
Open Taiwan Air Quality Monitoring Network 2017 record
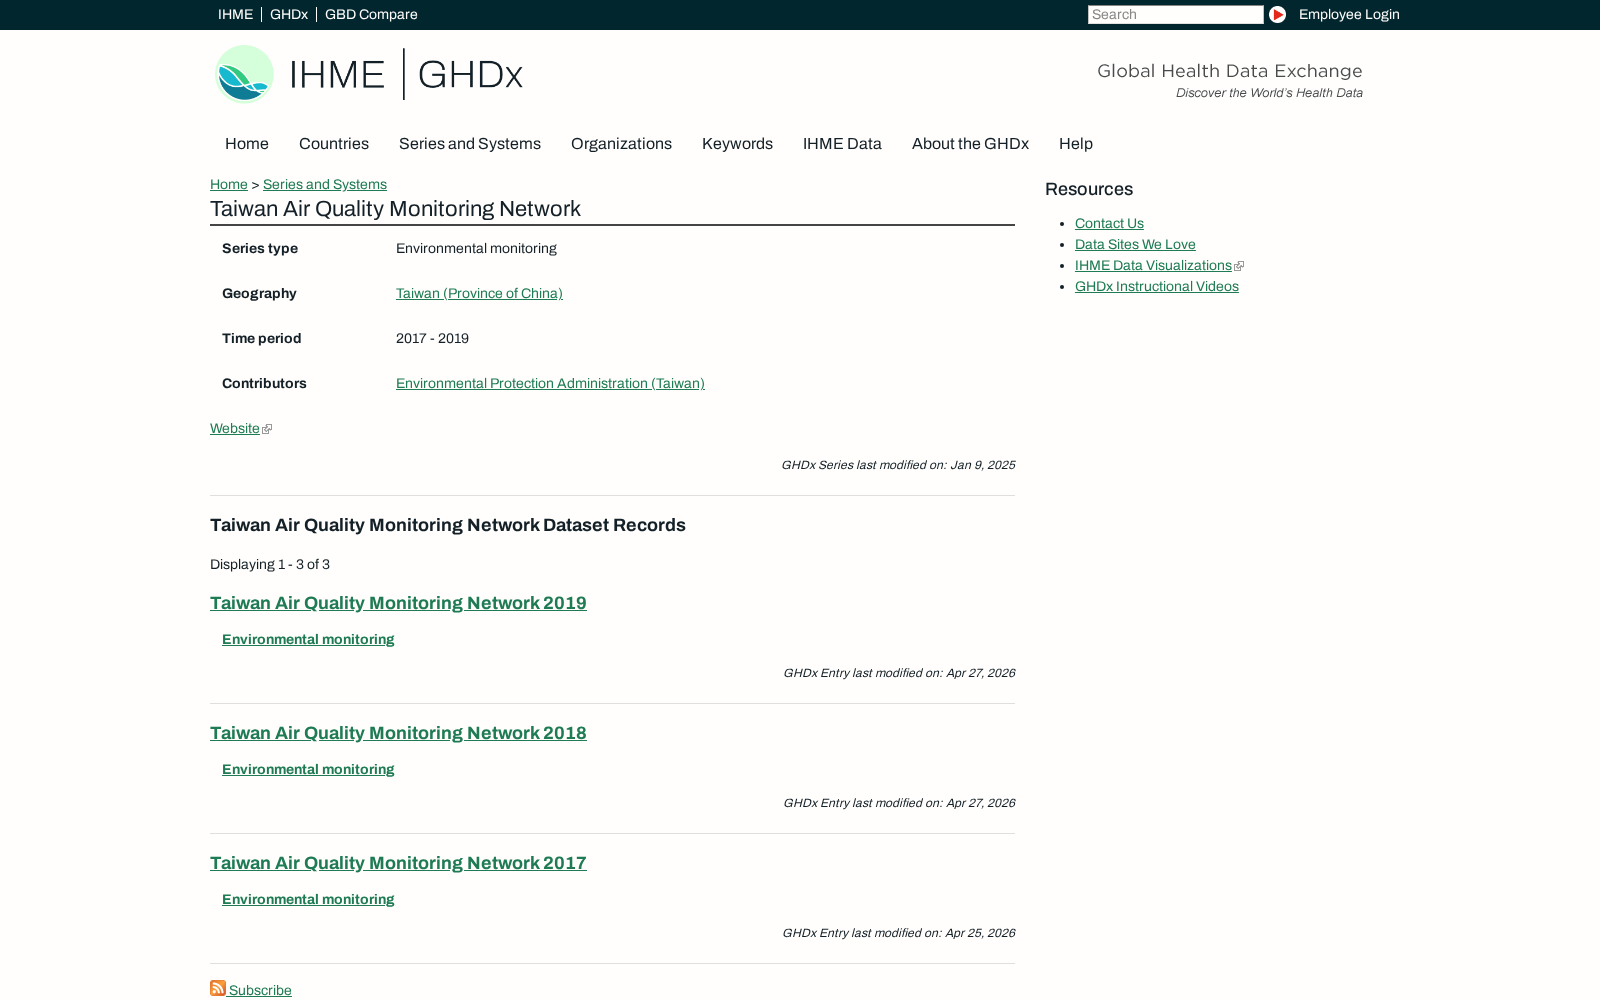(398, 863)
